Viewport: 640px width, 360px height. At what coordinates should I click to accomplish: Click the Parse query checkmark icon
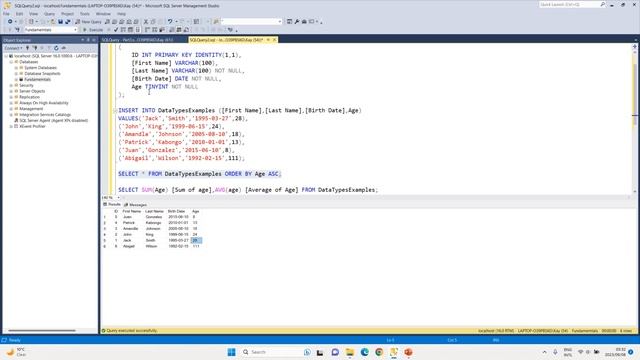point(116,30)
